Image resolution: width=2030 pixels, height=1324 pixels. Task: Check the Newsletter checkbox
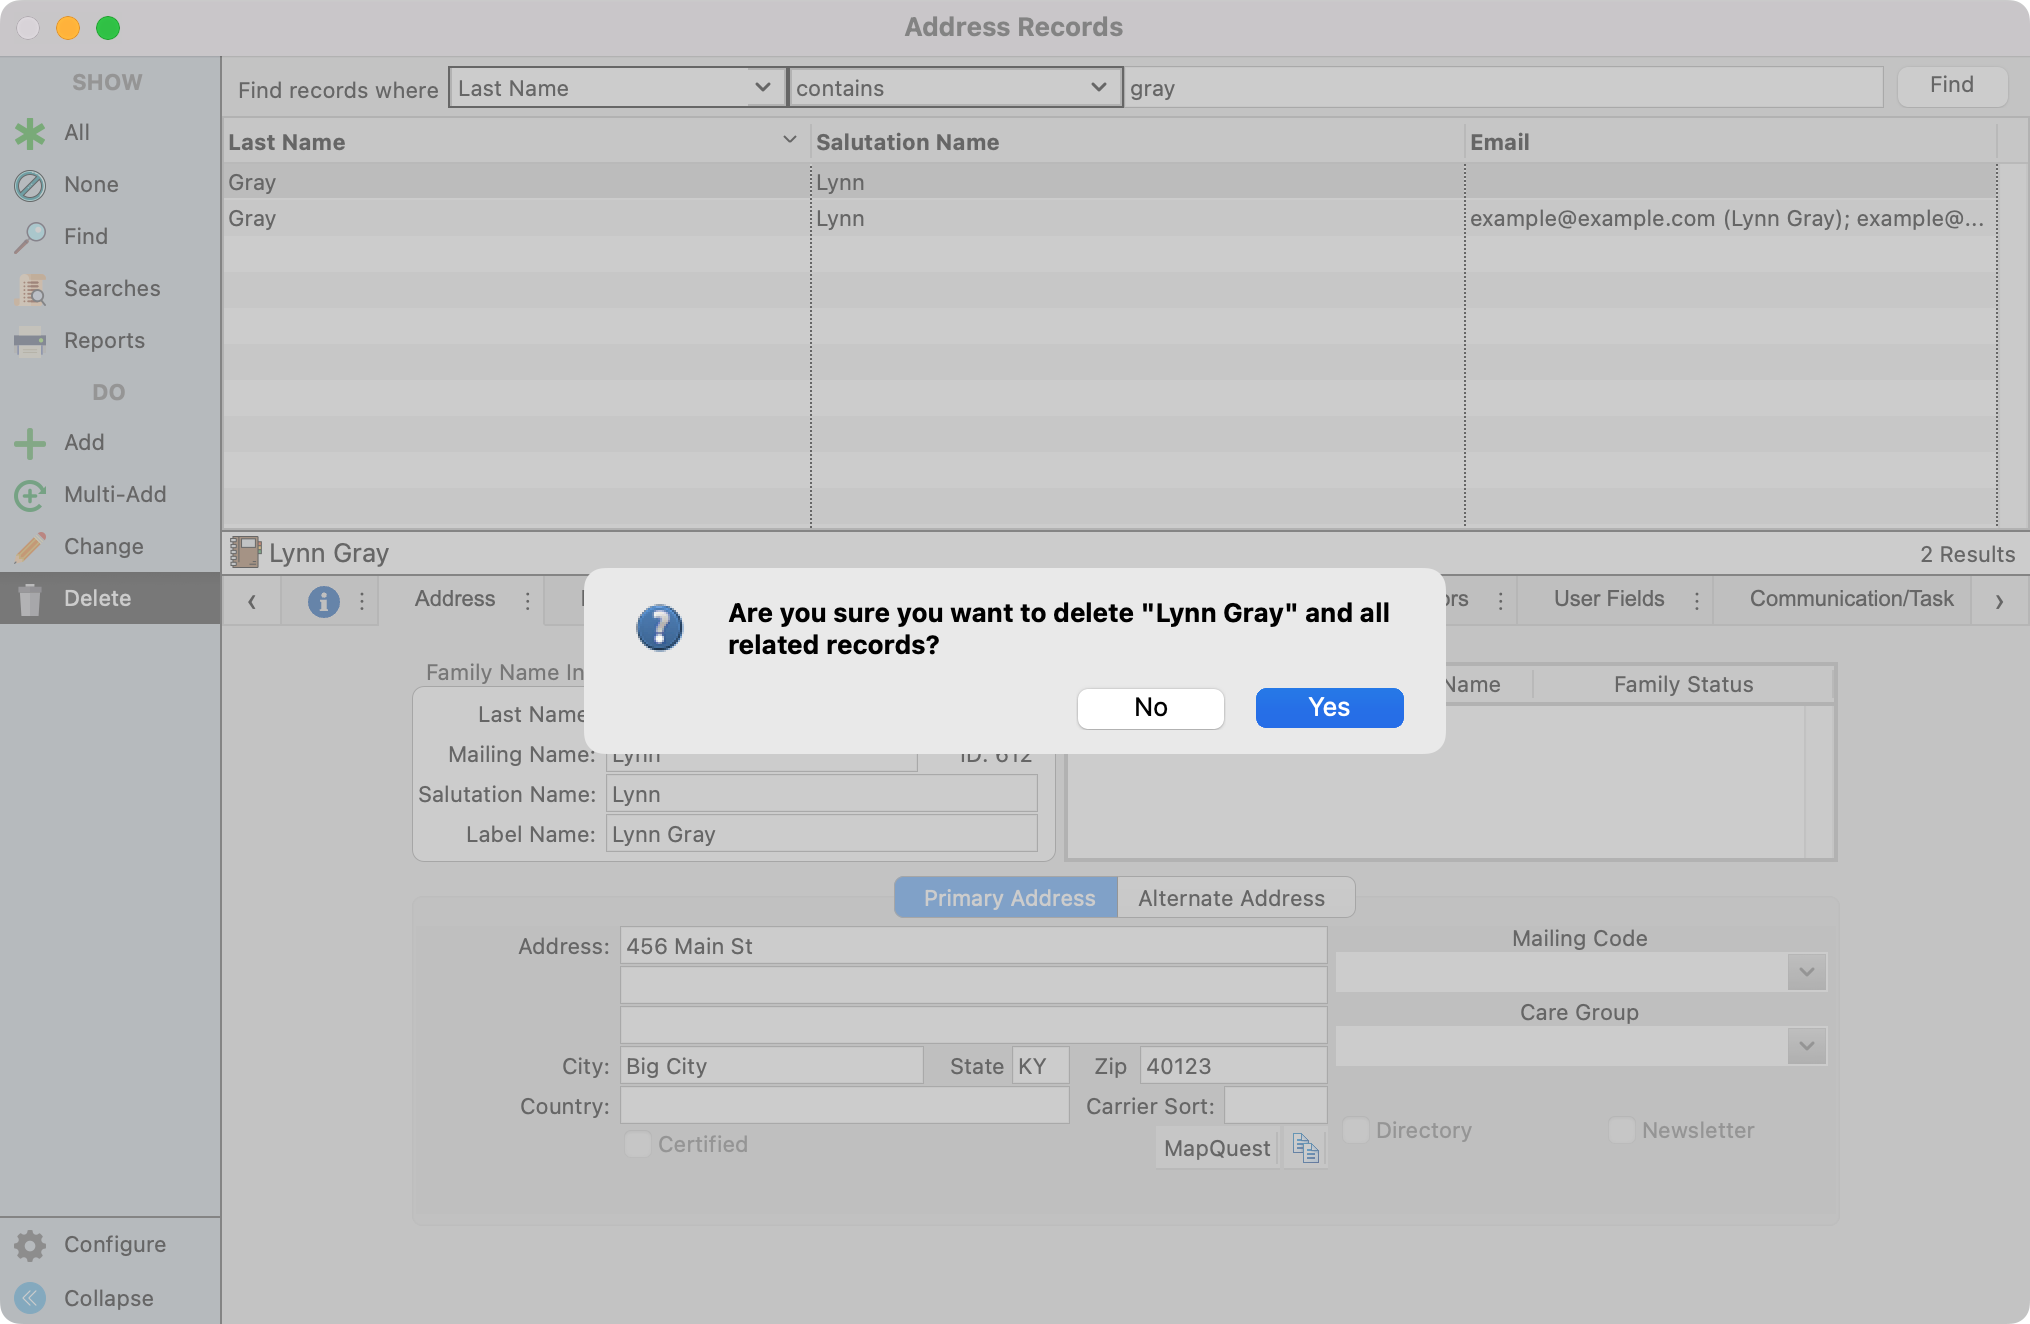[1621, 1130]
